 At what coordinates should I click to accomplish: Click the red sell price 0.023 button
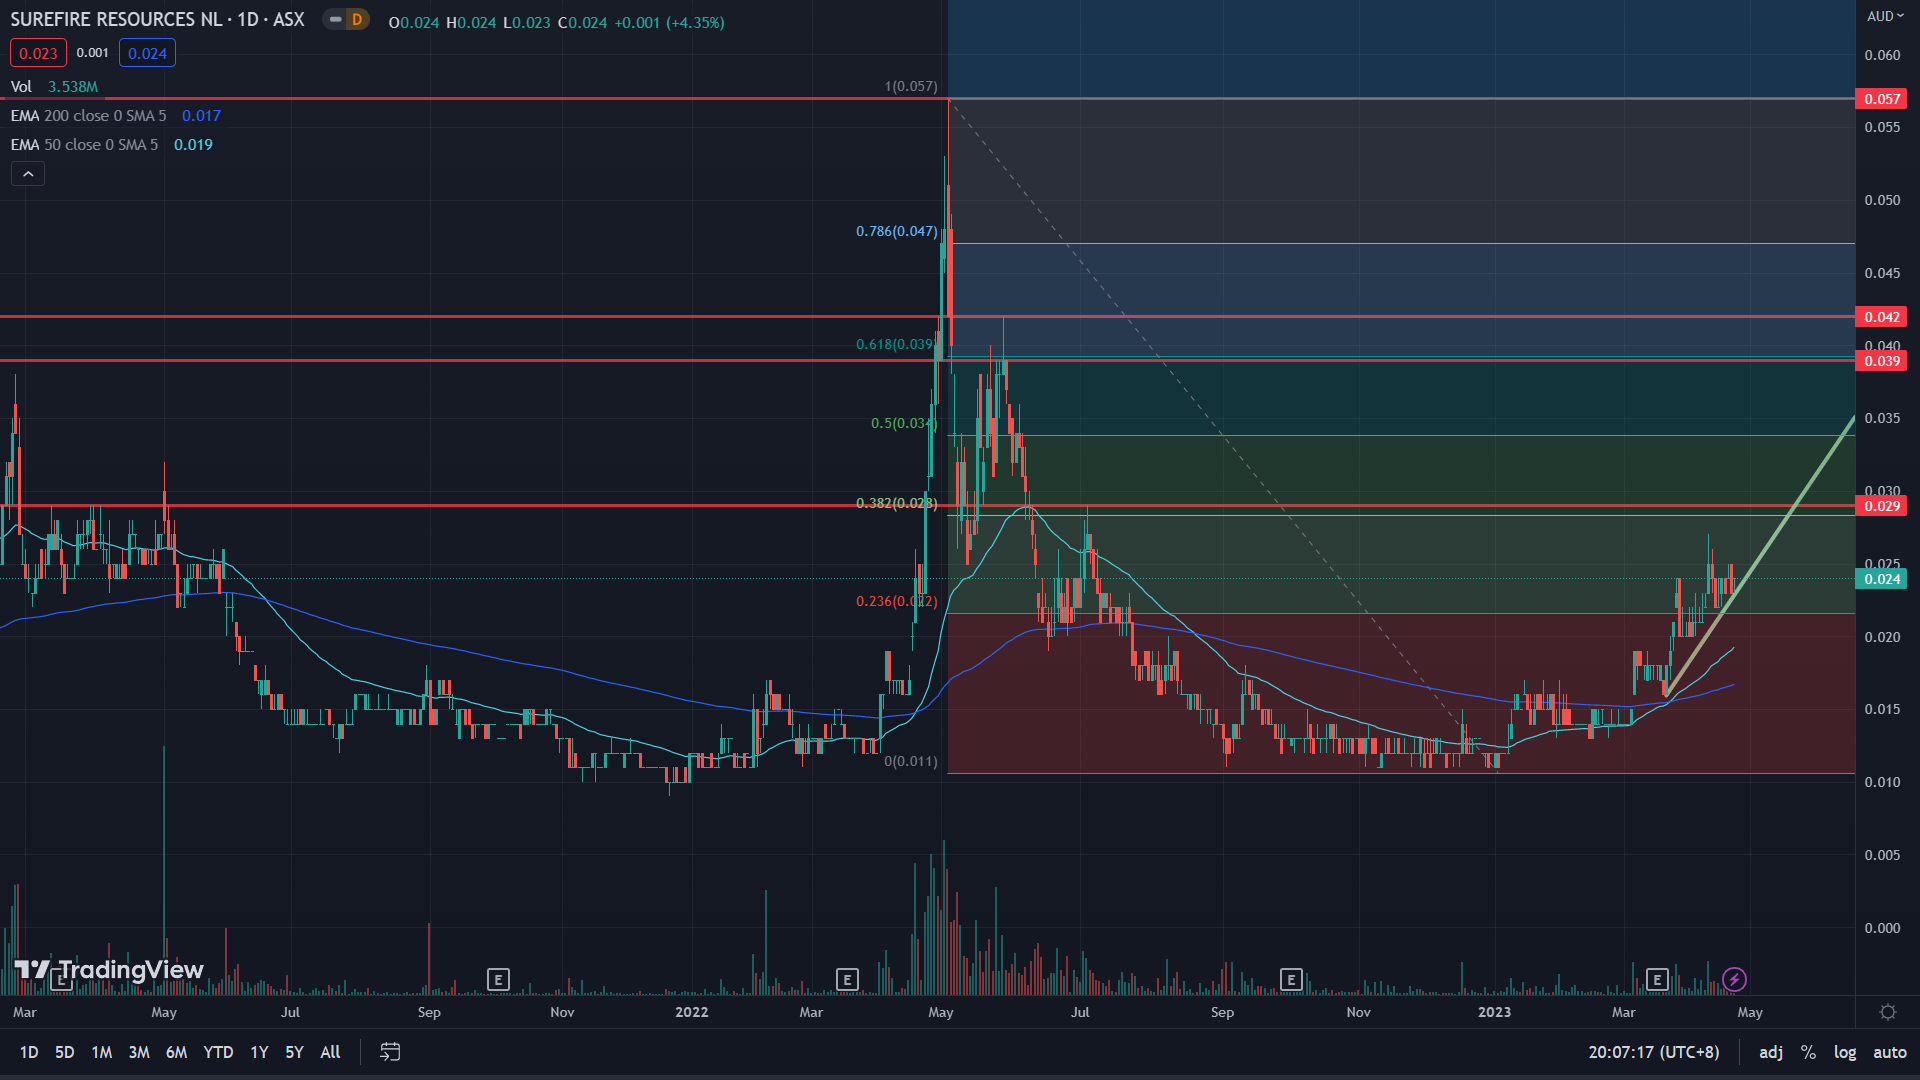pos(38,53)
